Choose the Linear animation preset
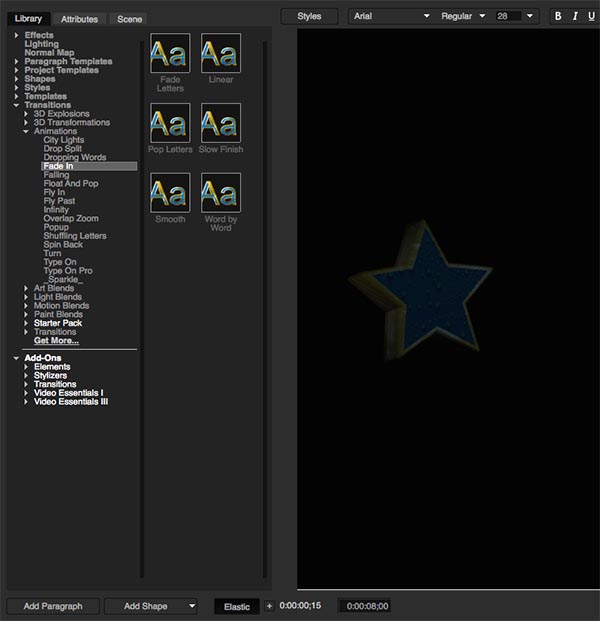The width and height of the screenshot is (600, 621). [221, 53]
